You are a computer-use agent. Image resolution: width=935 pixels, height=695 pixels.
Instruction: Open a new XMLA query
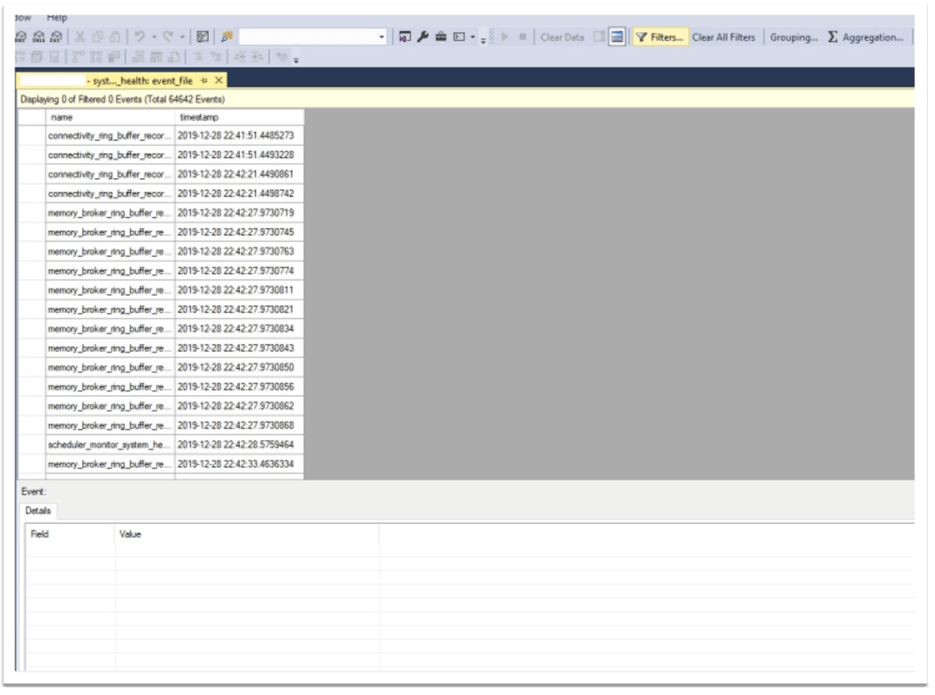[x=39, y=37]
